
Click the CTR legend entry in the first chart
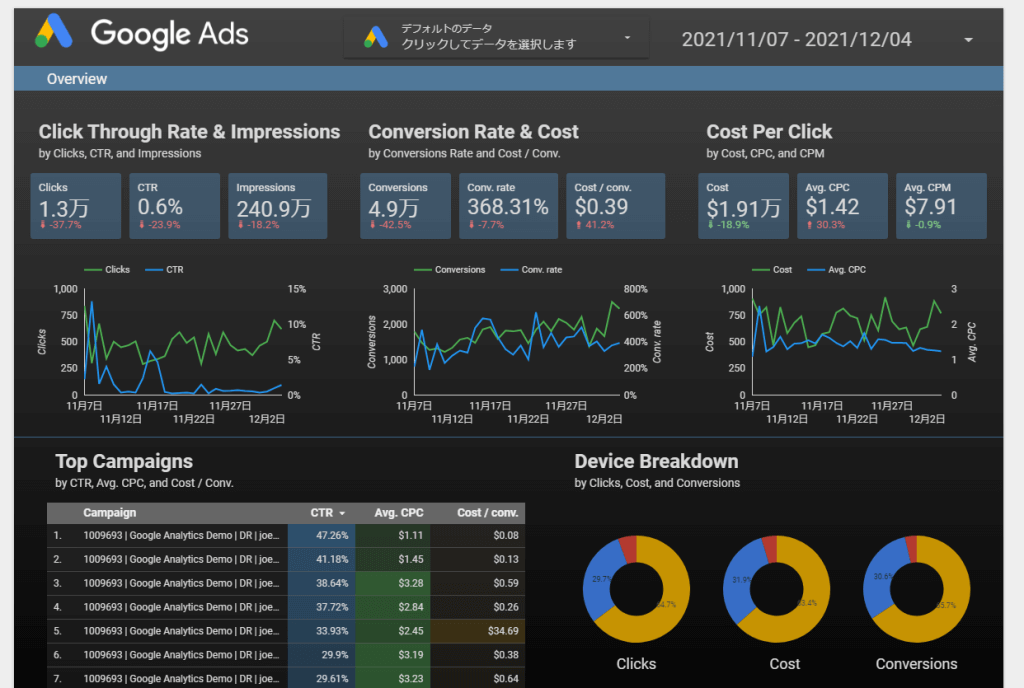click(x=165, y=270)
